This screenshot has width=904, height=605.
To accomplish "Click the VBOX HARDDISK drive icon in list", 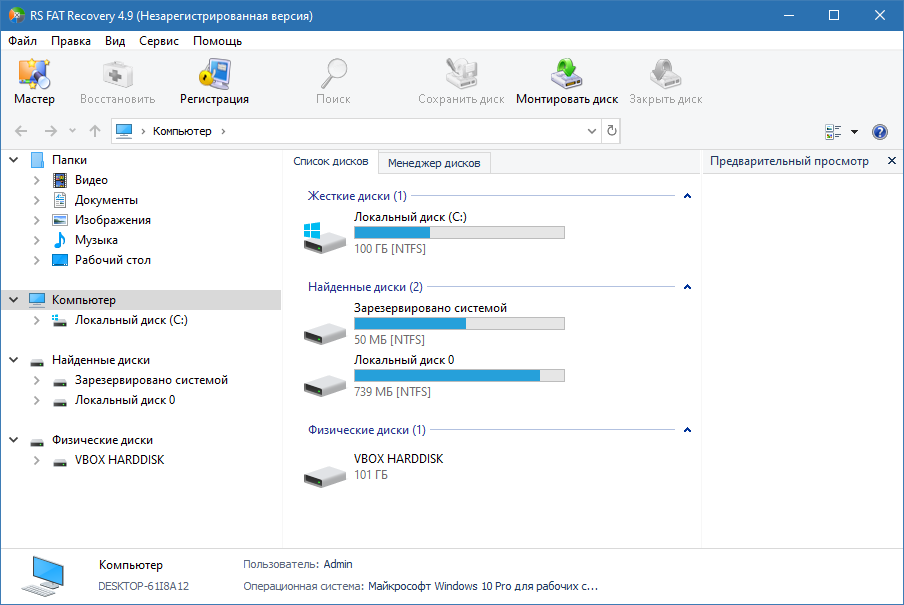I will (325, 476).
